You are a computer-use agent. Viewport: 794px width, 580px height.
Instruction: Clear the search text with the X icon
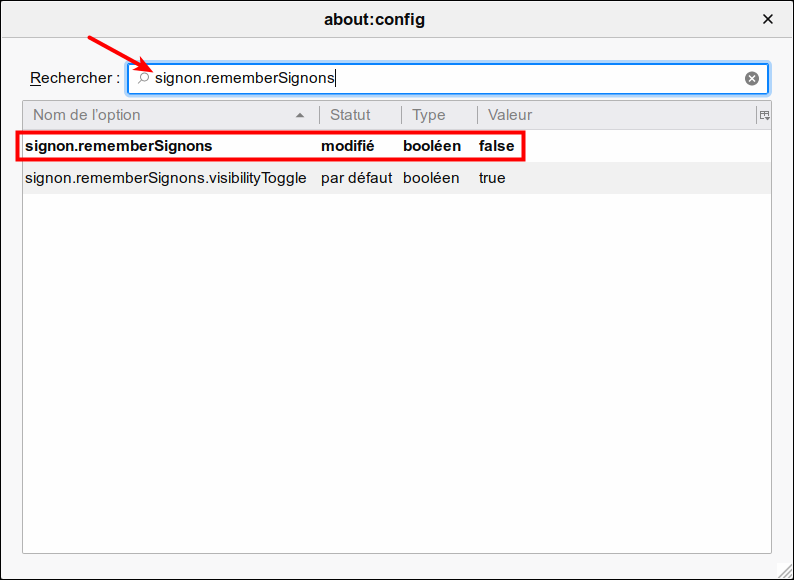pyautogui.click(x=751, y=78)
